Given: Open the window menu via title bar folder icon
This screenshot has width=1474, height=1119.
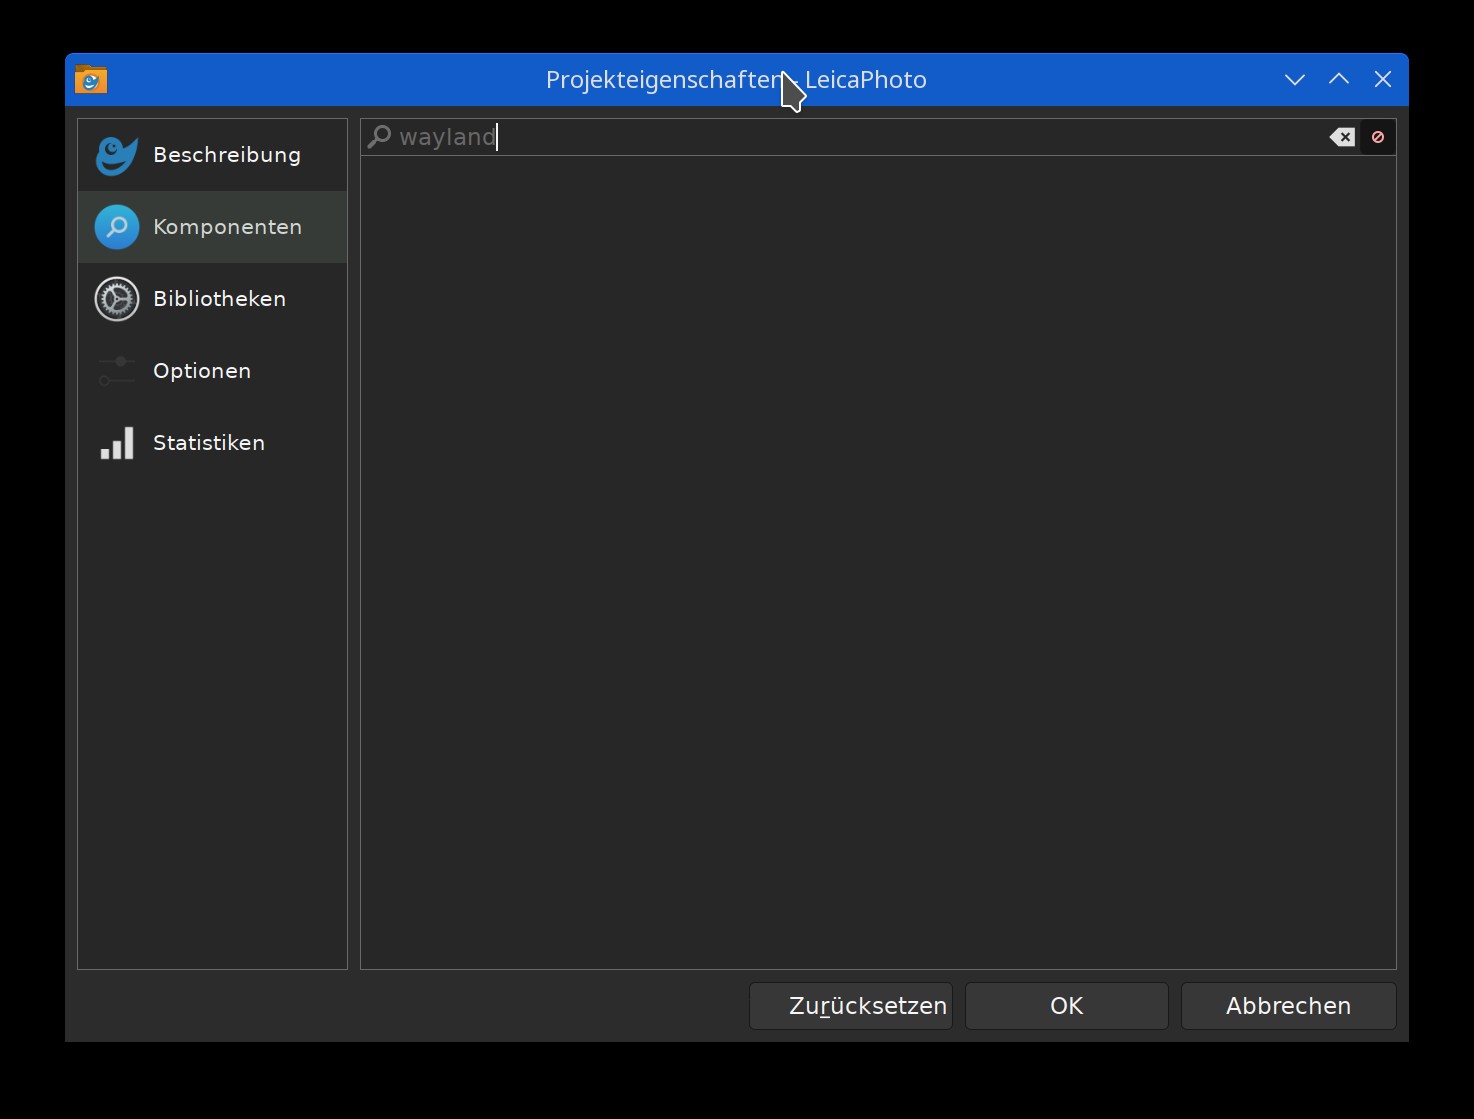Looking at the screenshot, I should click(x=91, y=80).
